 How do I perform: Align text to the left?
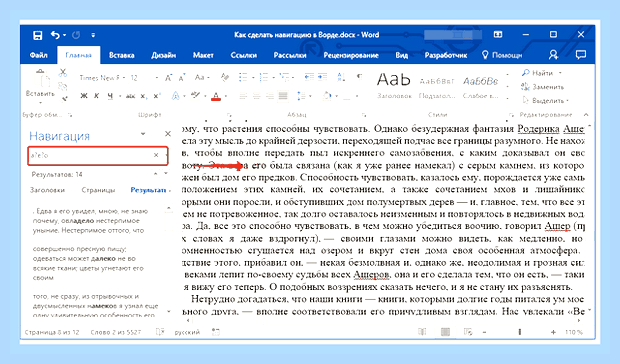click(x=243, y=96)
